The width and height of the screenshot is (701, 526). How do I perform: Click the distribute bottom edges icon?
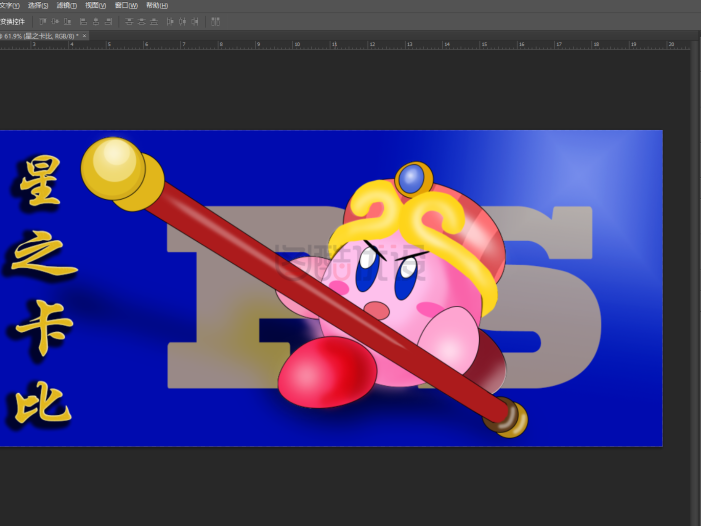[x=153, y=21]
